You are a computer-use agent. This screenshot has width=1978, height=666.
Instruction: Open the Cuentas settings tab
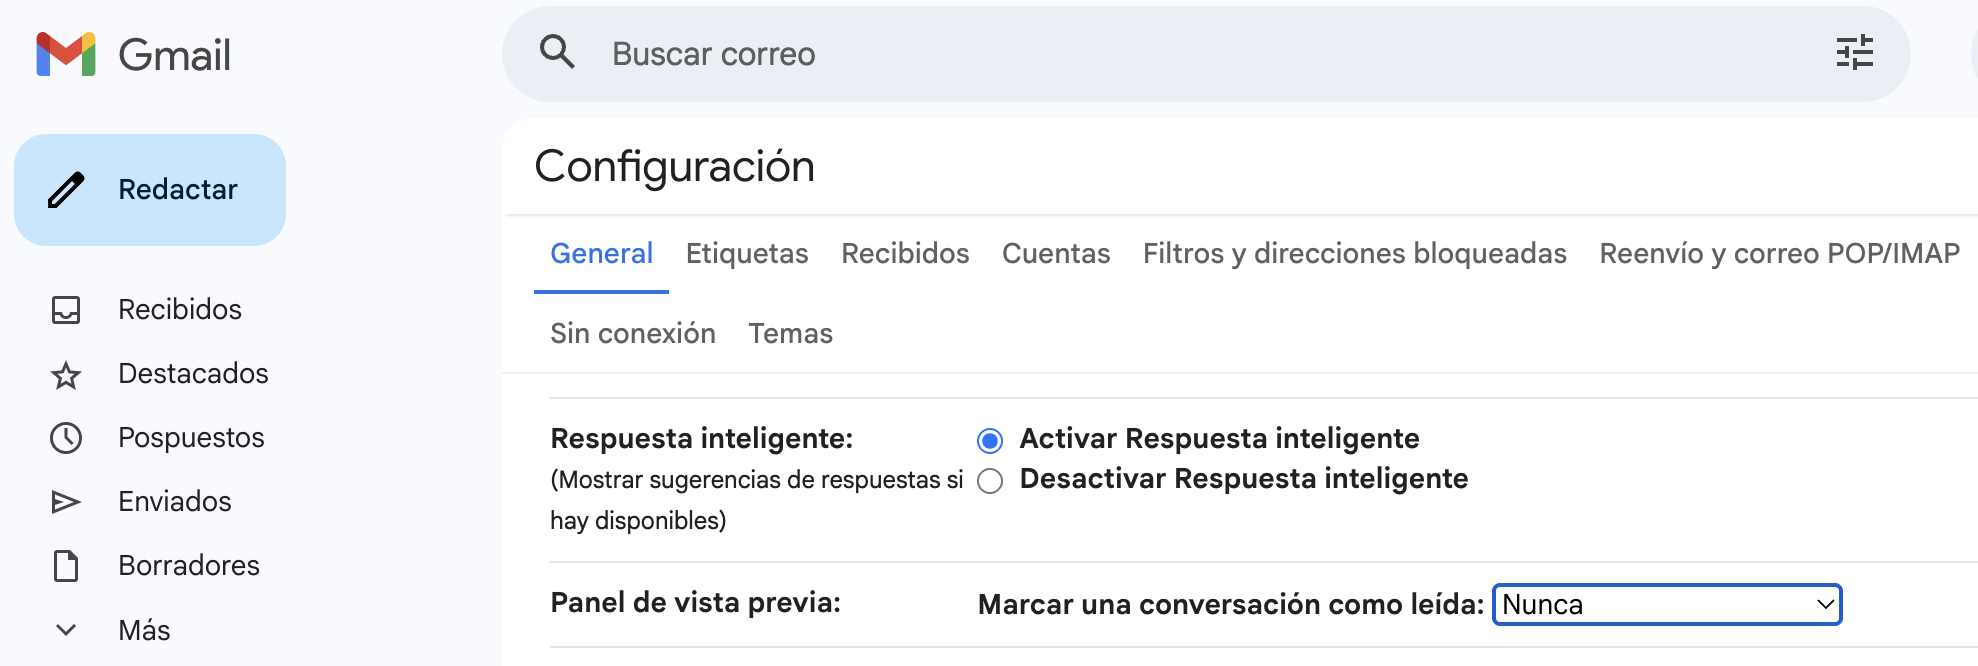tap(1055, 254)
